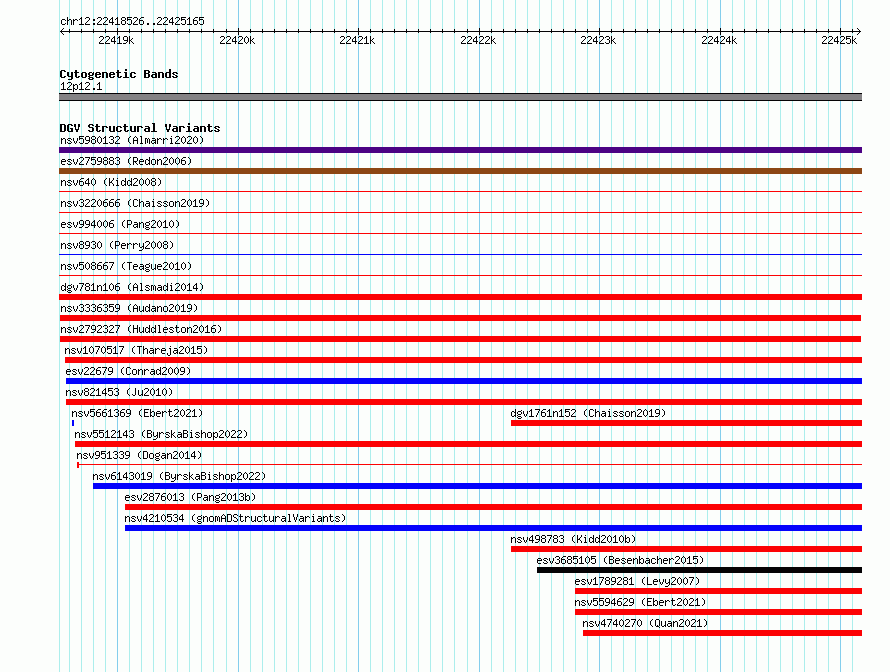Open esv1789281 (Levy2007) variant
890x672 pixels.
637,581
